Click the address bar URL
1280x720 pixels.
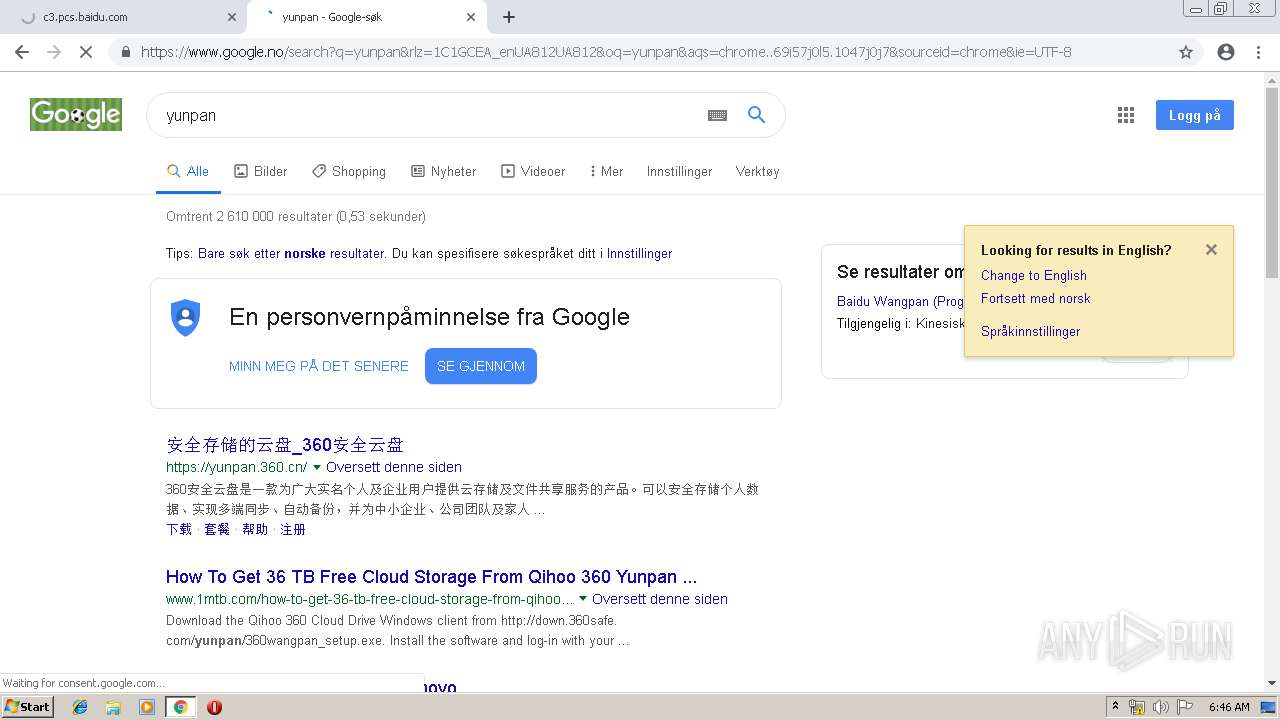606,52
